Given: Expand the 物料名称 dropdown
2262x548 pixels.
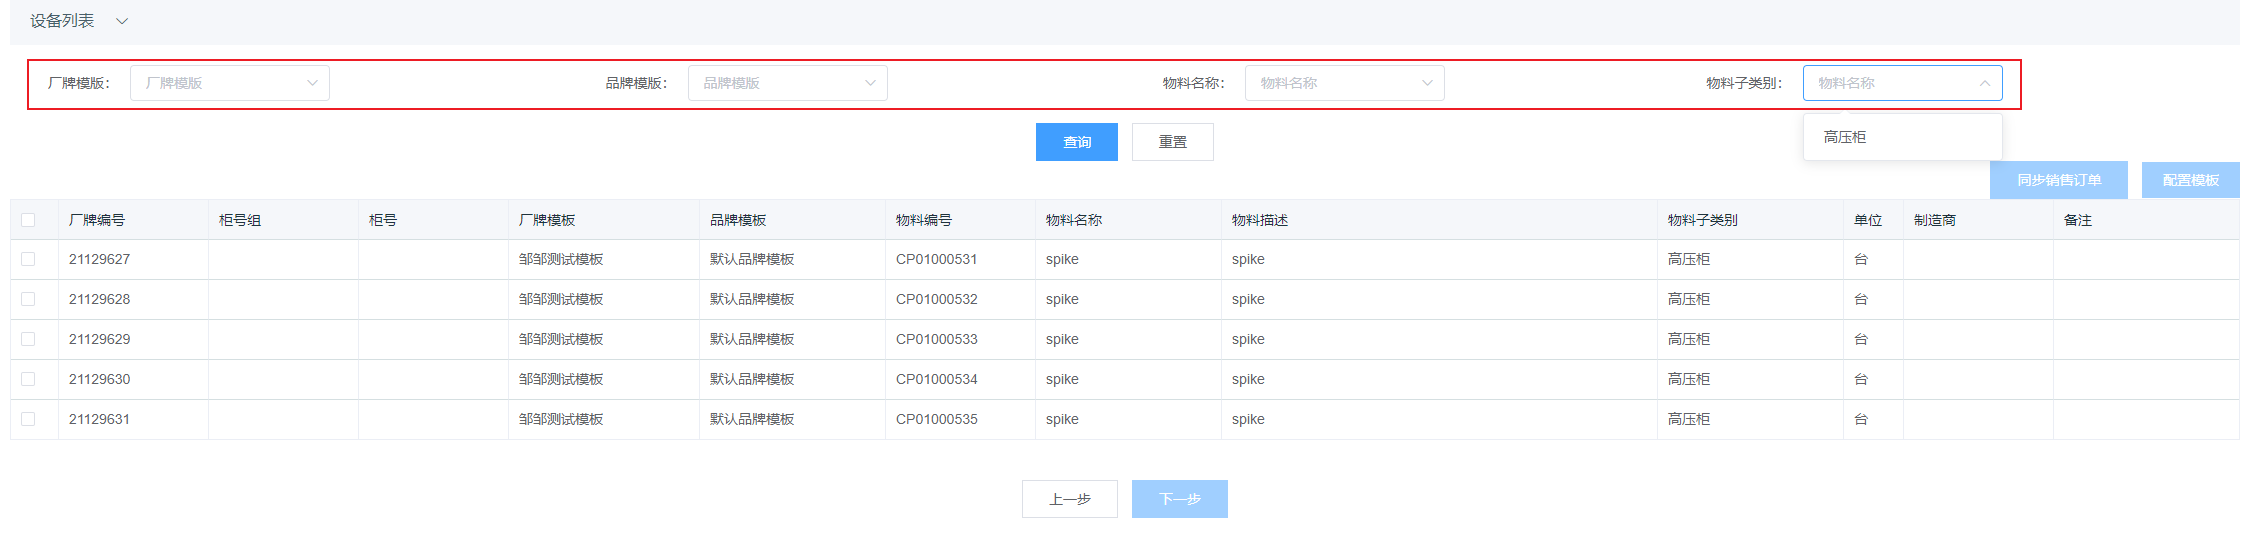Looking at the screenshot, I should 1344,83.
